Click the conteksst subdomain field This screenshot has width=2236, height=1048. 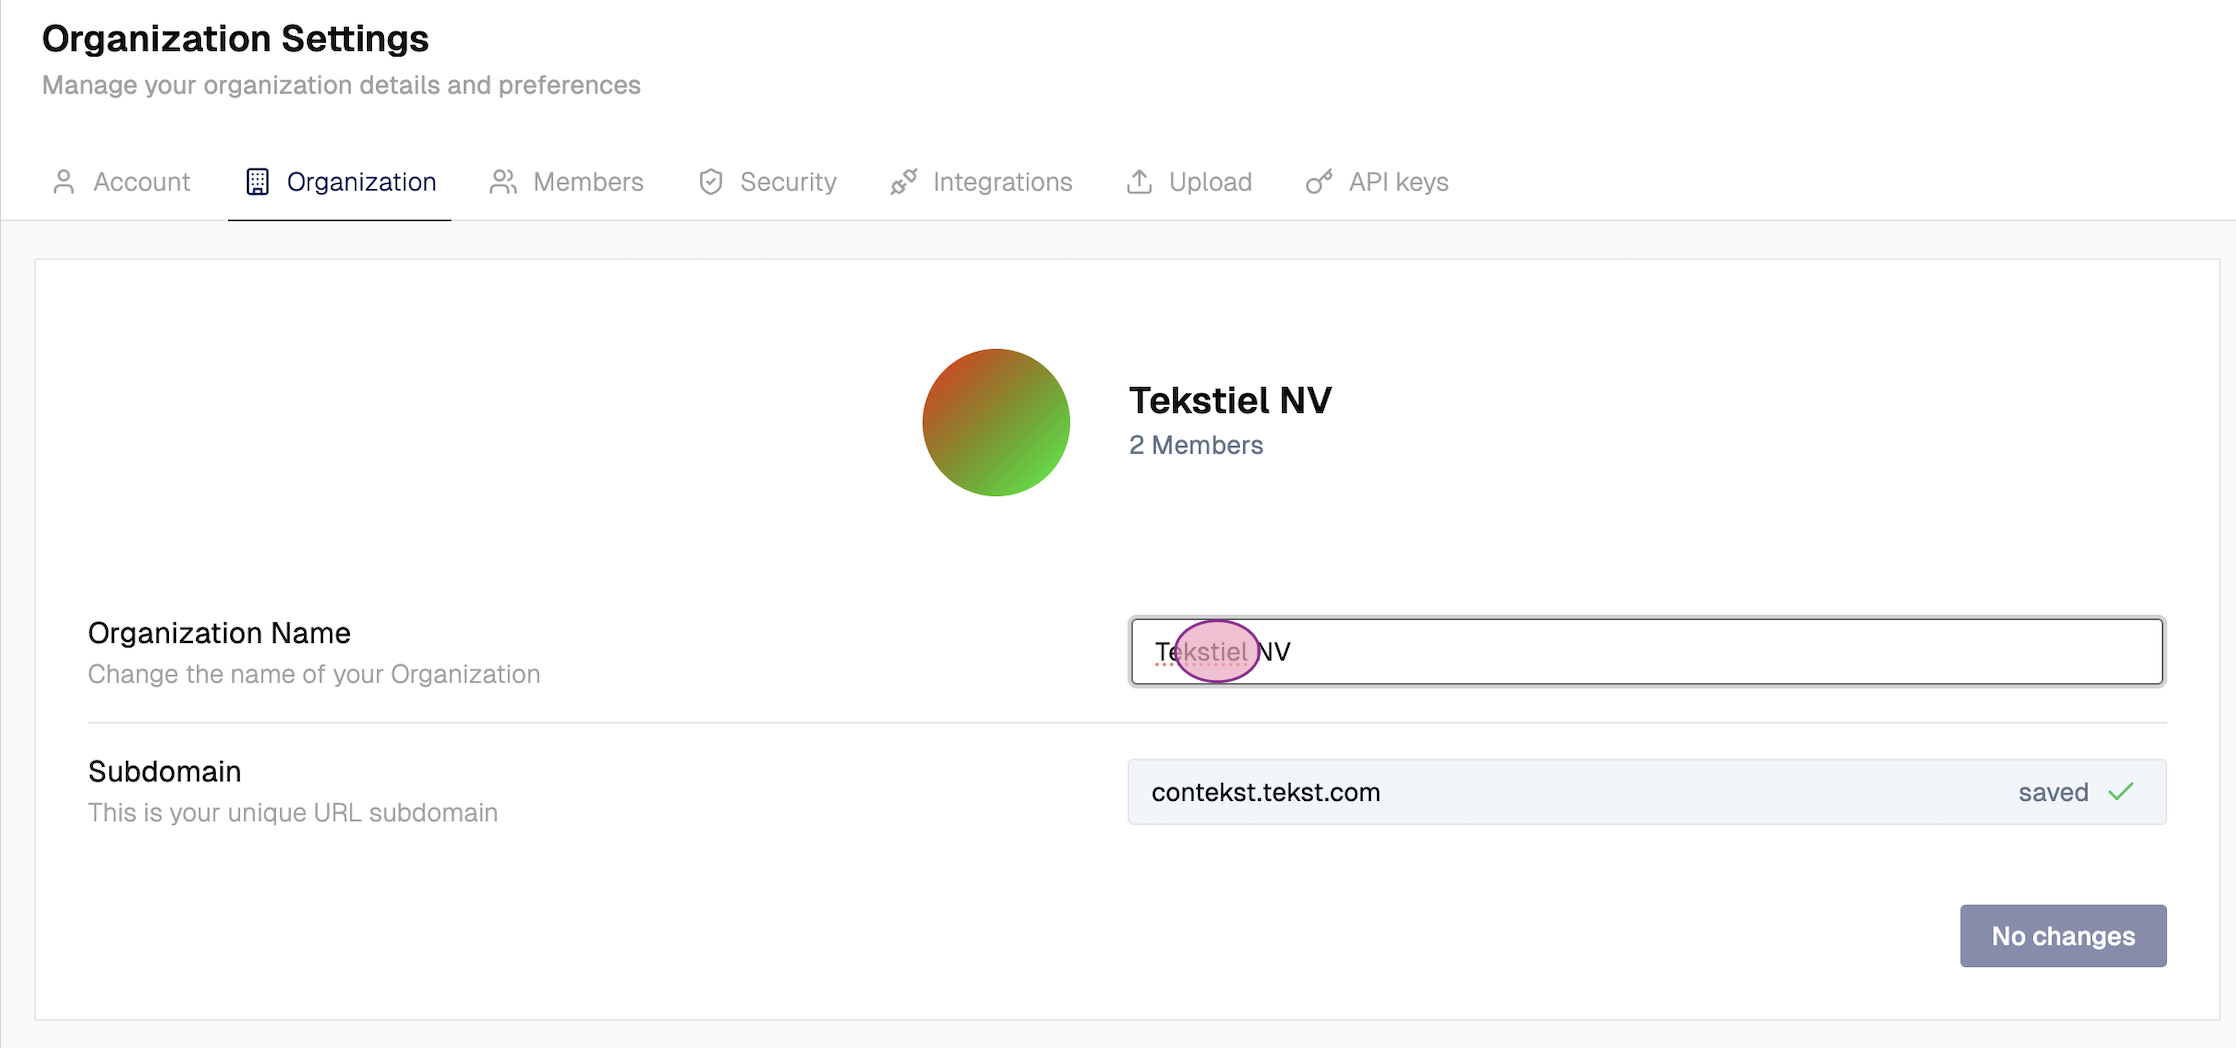pos(1647,792)
